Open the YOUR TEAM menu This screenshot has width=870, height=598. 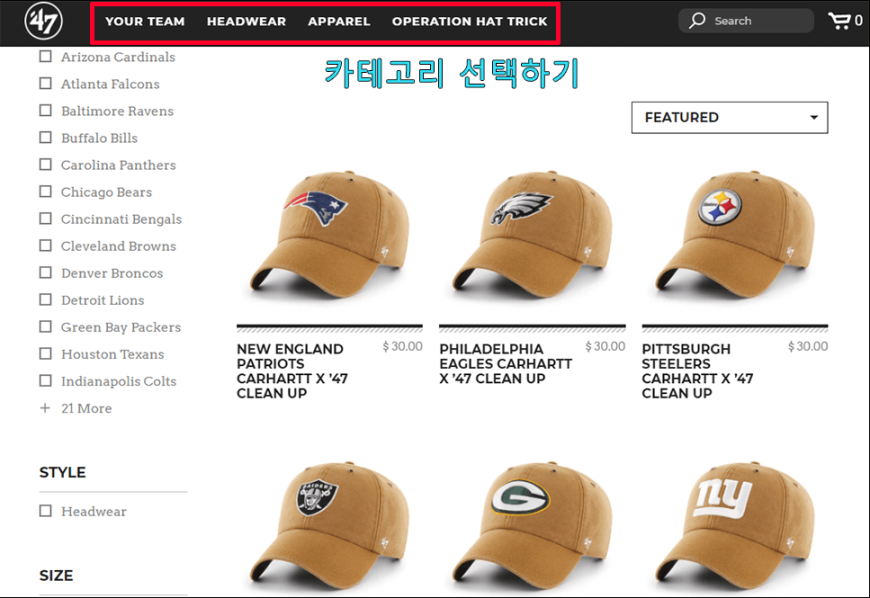point(145,21)
